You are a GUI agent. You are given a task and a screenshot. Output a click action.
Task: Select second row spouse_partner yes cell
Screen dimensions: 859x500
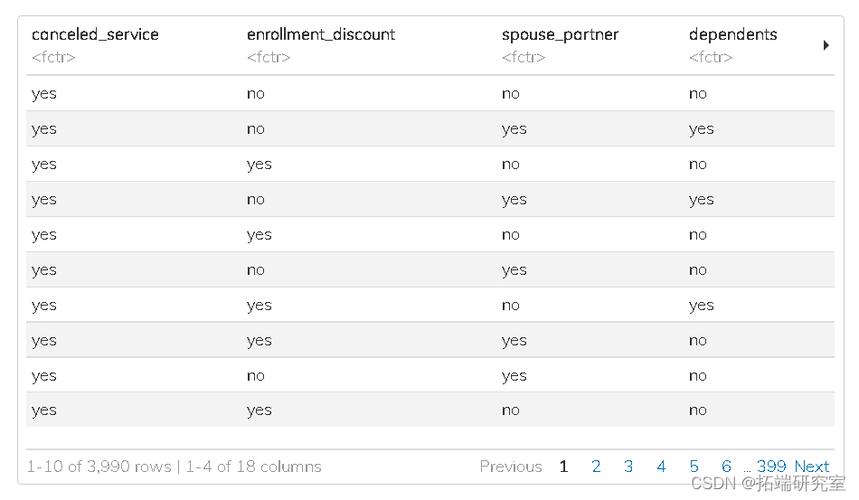[514, 129]
